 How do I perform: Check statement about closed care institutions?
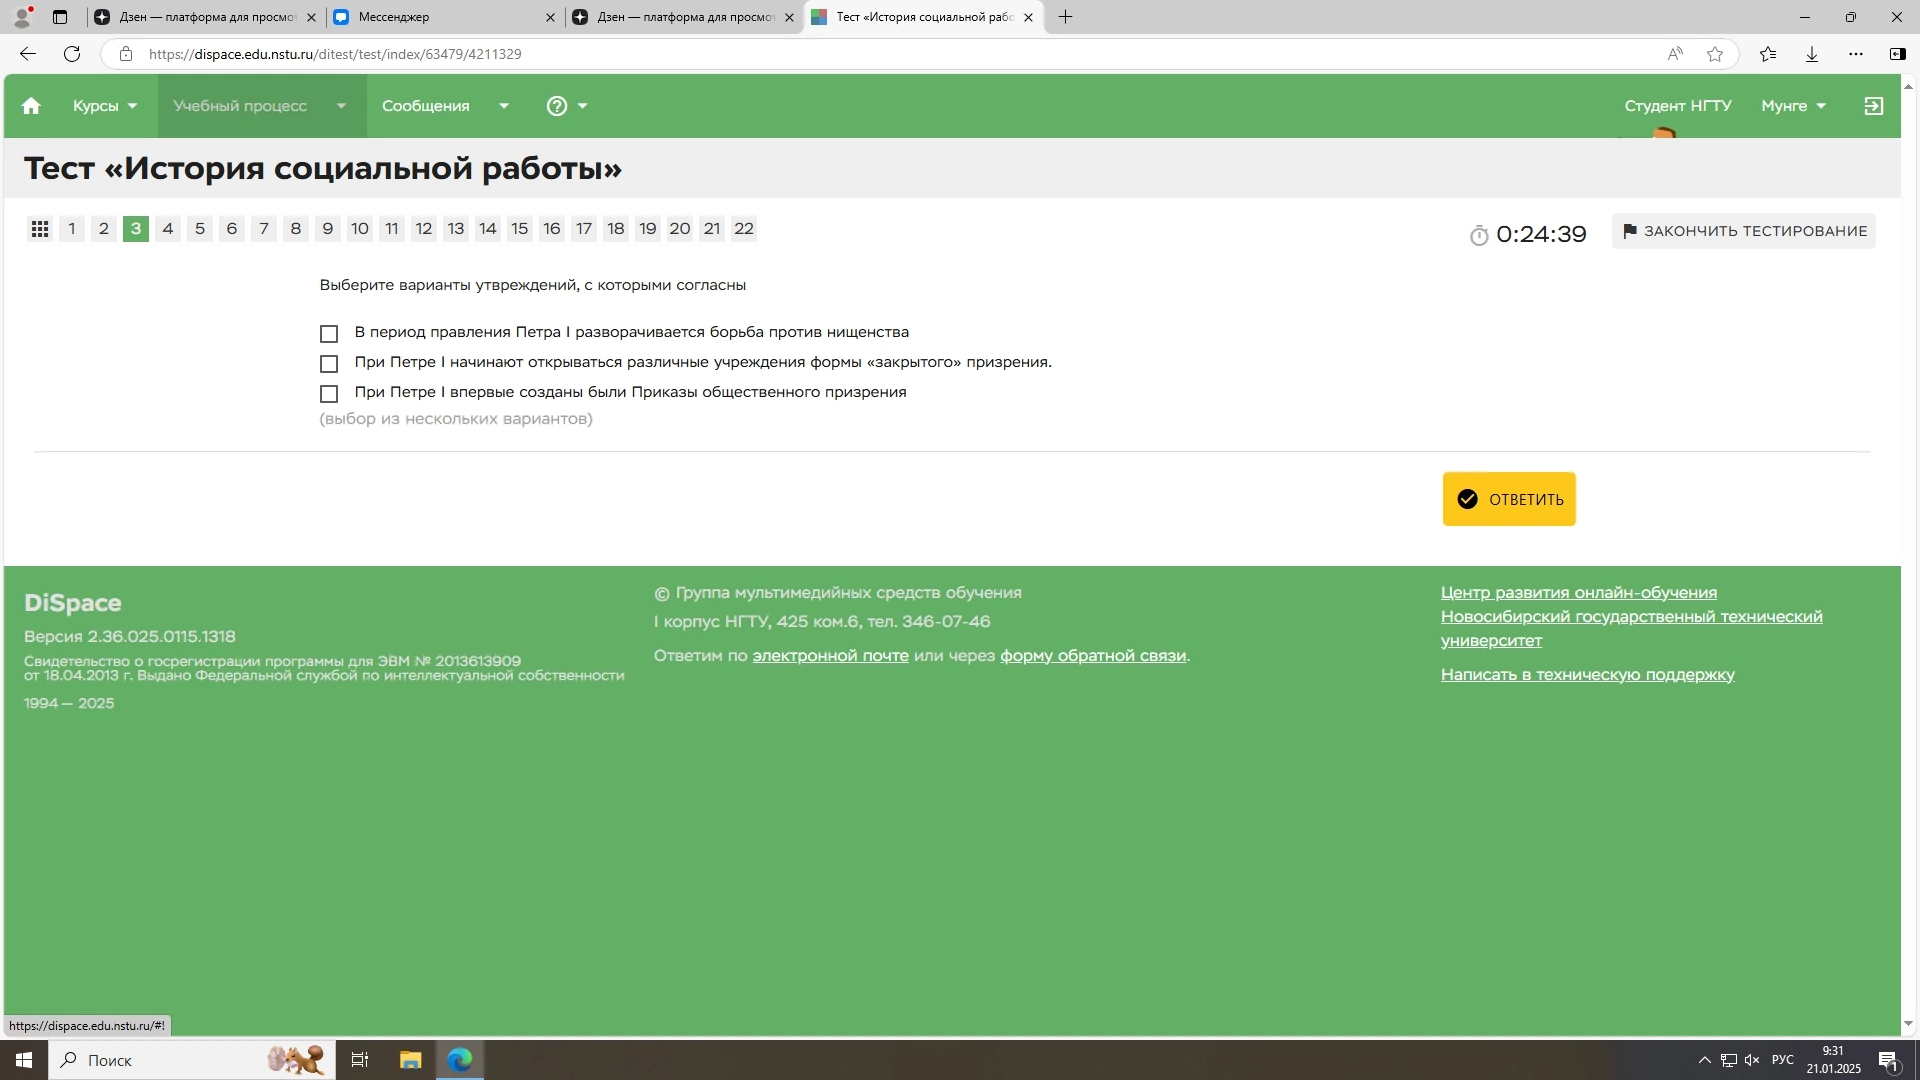coord(329,363)
